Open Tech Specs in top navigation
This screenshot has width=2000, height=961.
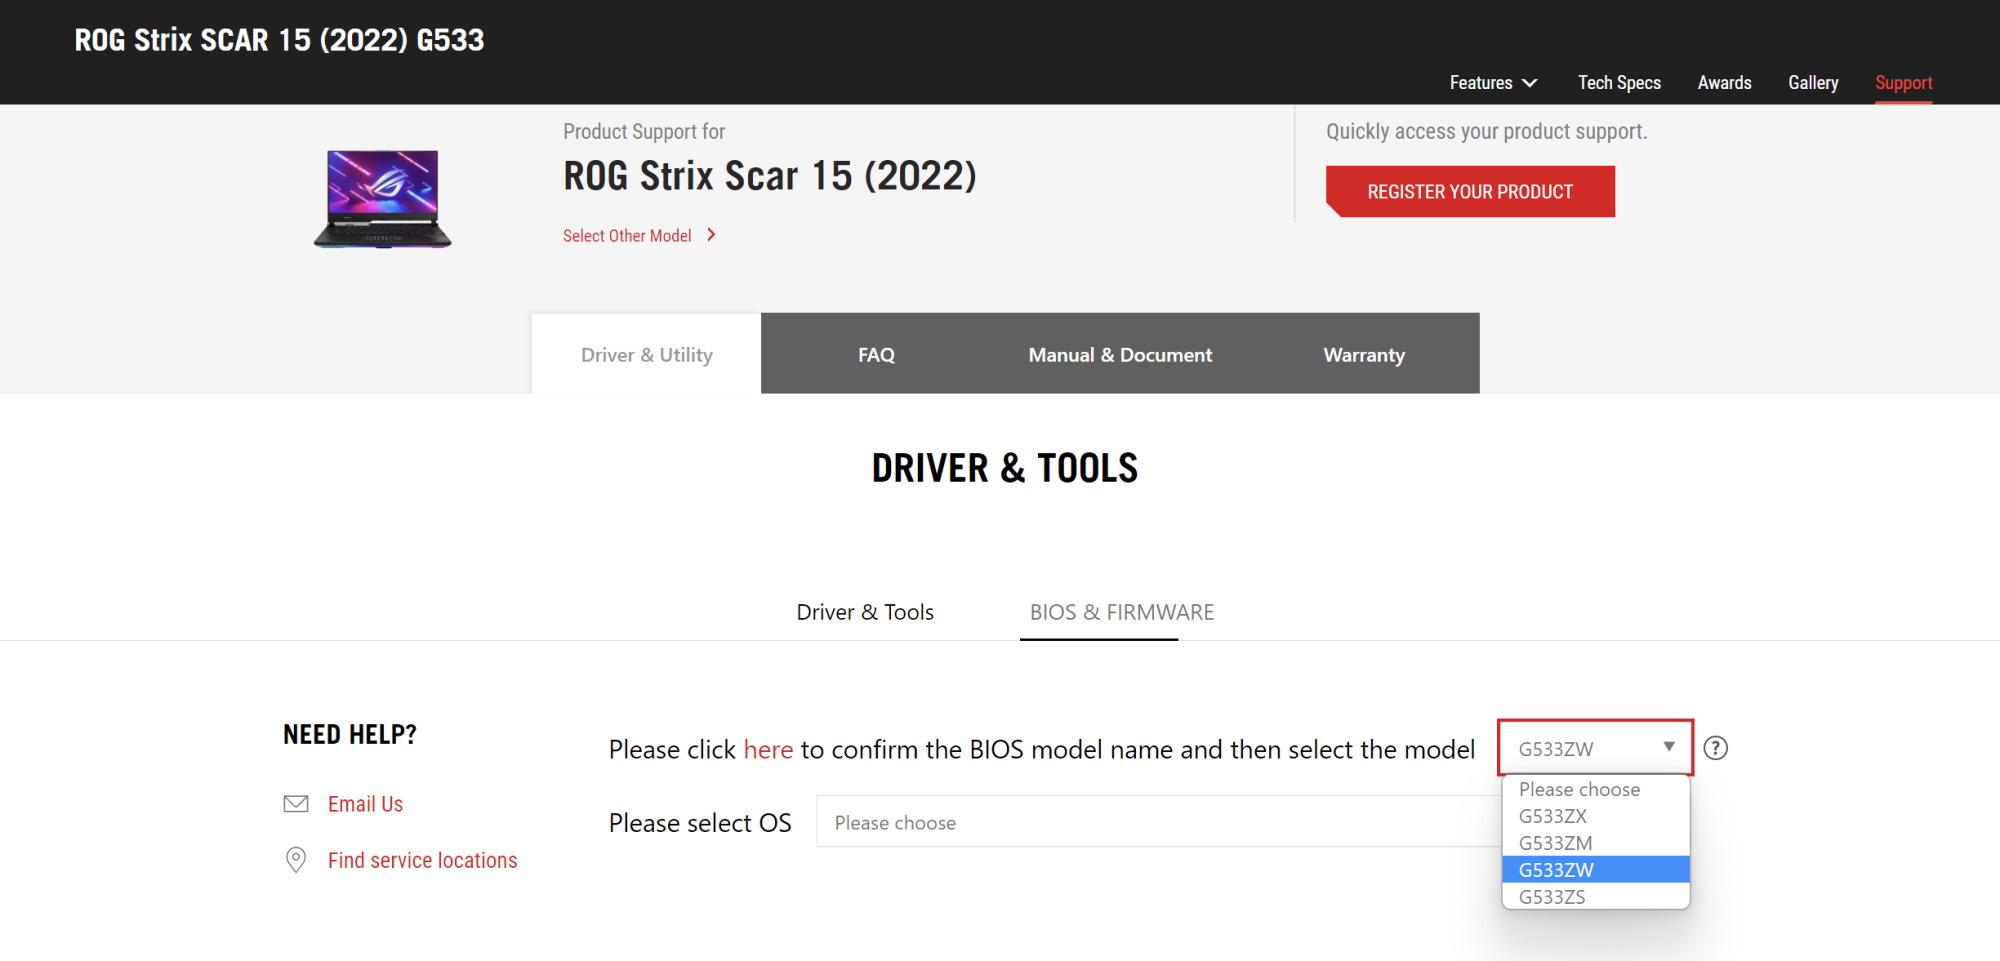tap(1619, 83)
